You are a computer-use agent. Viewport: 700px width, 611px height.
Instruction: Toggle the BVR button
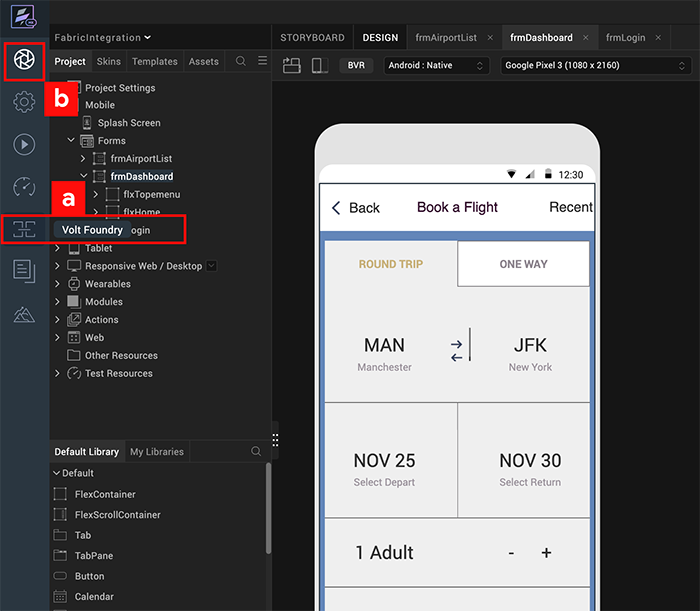point(356,66)
